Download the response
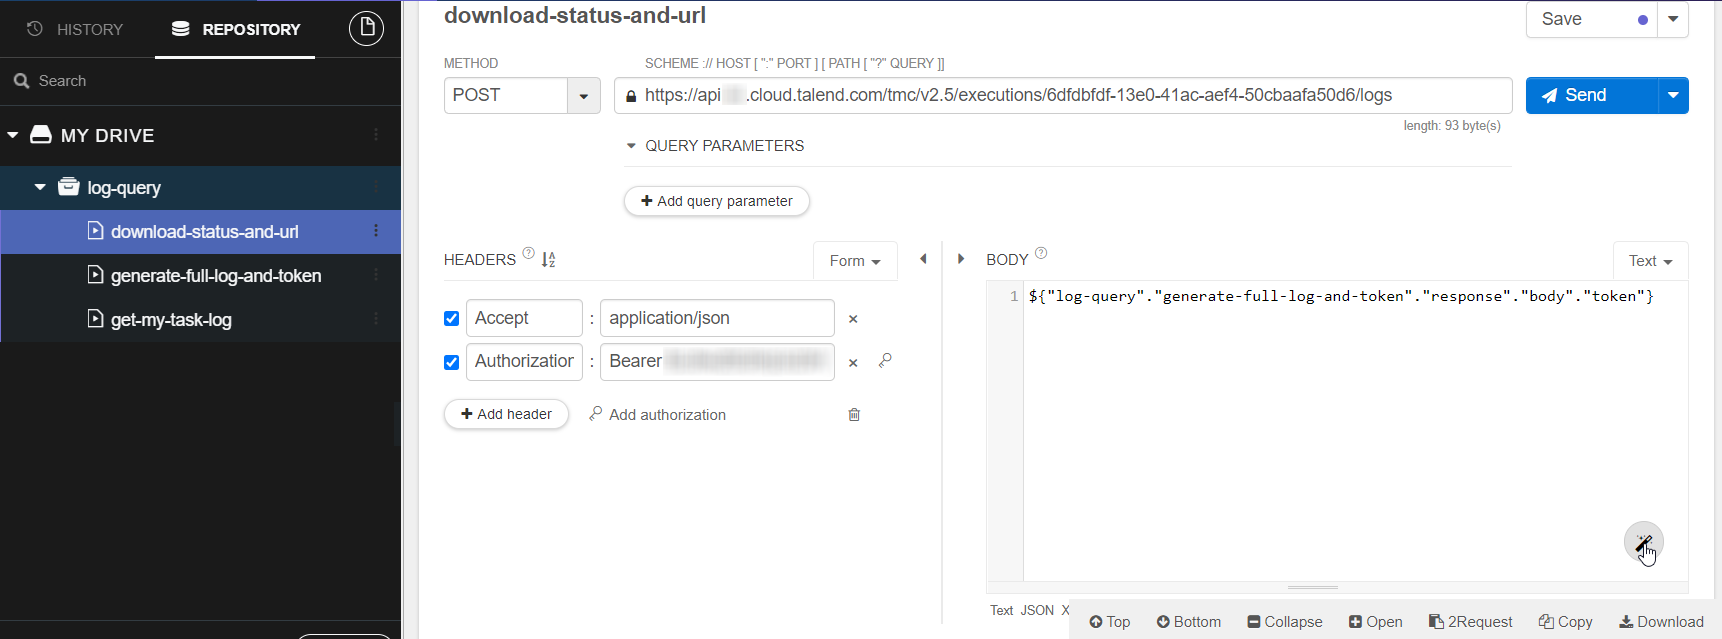The height and width of the screenshot is (639, 1722). [x=1662, y=622]
